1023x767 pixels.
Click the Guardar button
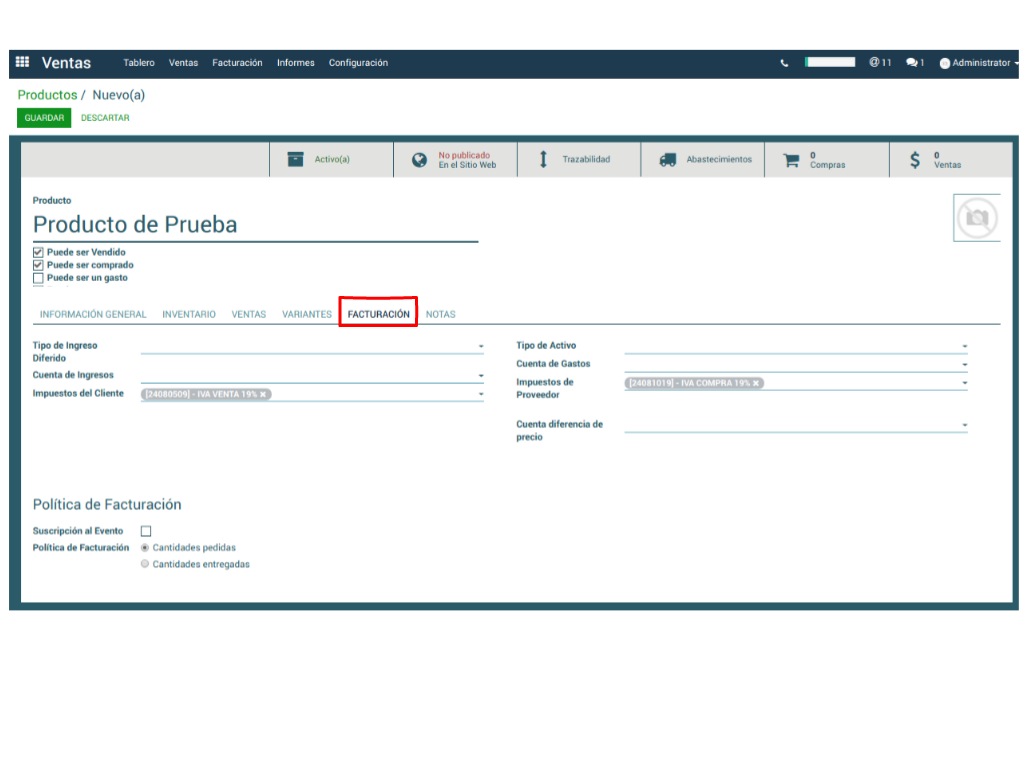[x=44, y=118]
